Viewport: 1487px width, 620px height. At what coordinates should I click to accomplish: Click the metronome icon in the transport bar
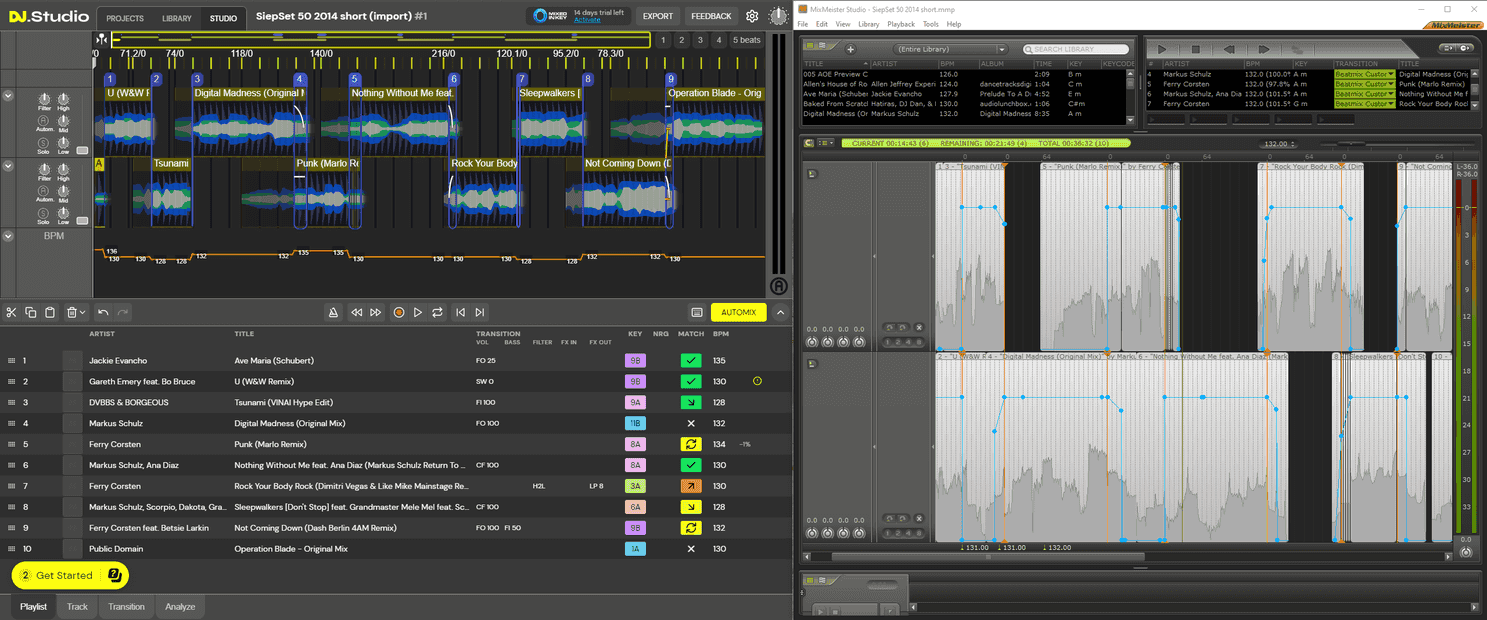pos(335,312)
